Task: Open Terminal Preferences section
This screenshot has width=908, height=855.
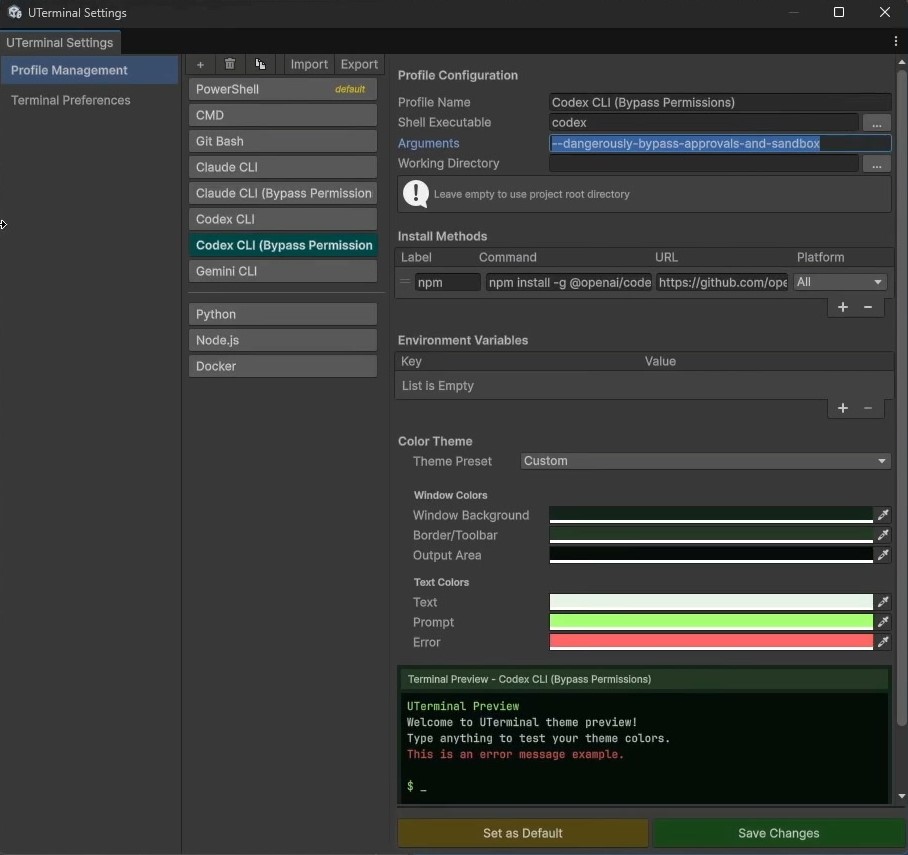Action: [71, 100]
